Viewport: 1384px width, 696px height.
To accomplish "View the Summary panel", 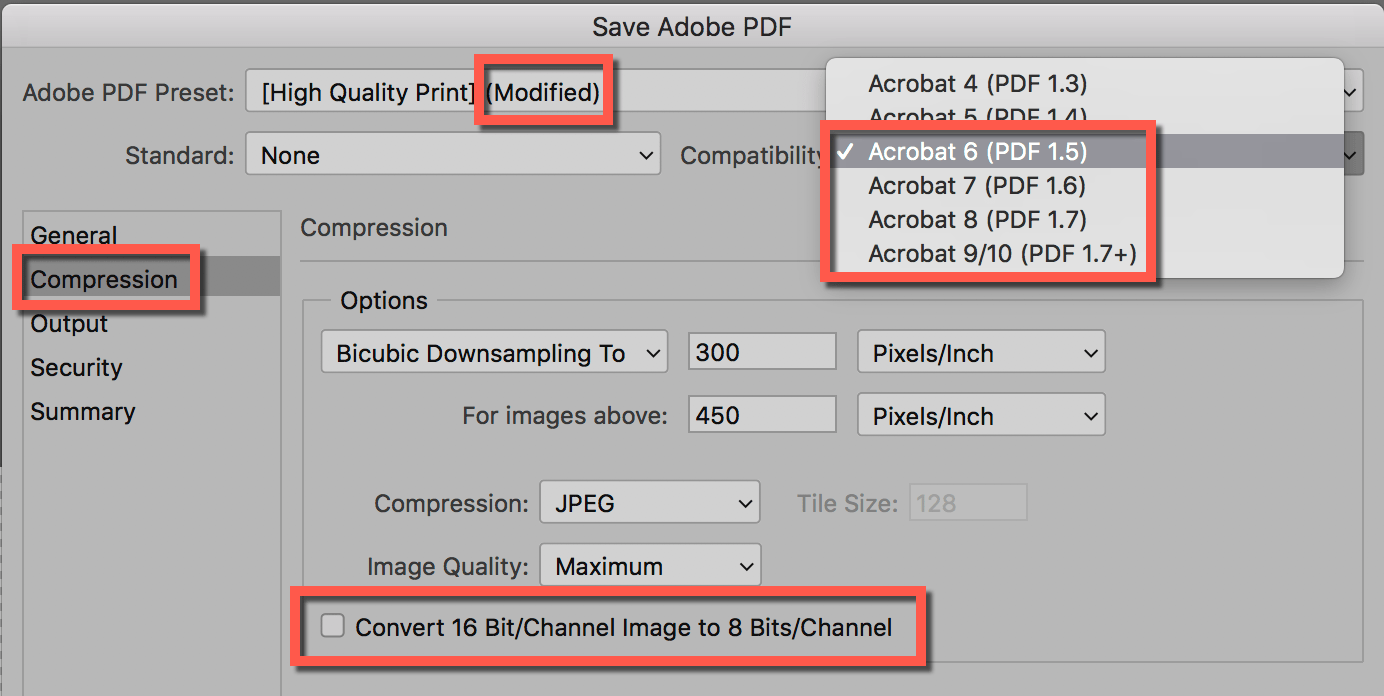I will [x=82, y=411].
